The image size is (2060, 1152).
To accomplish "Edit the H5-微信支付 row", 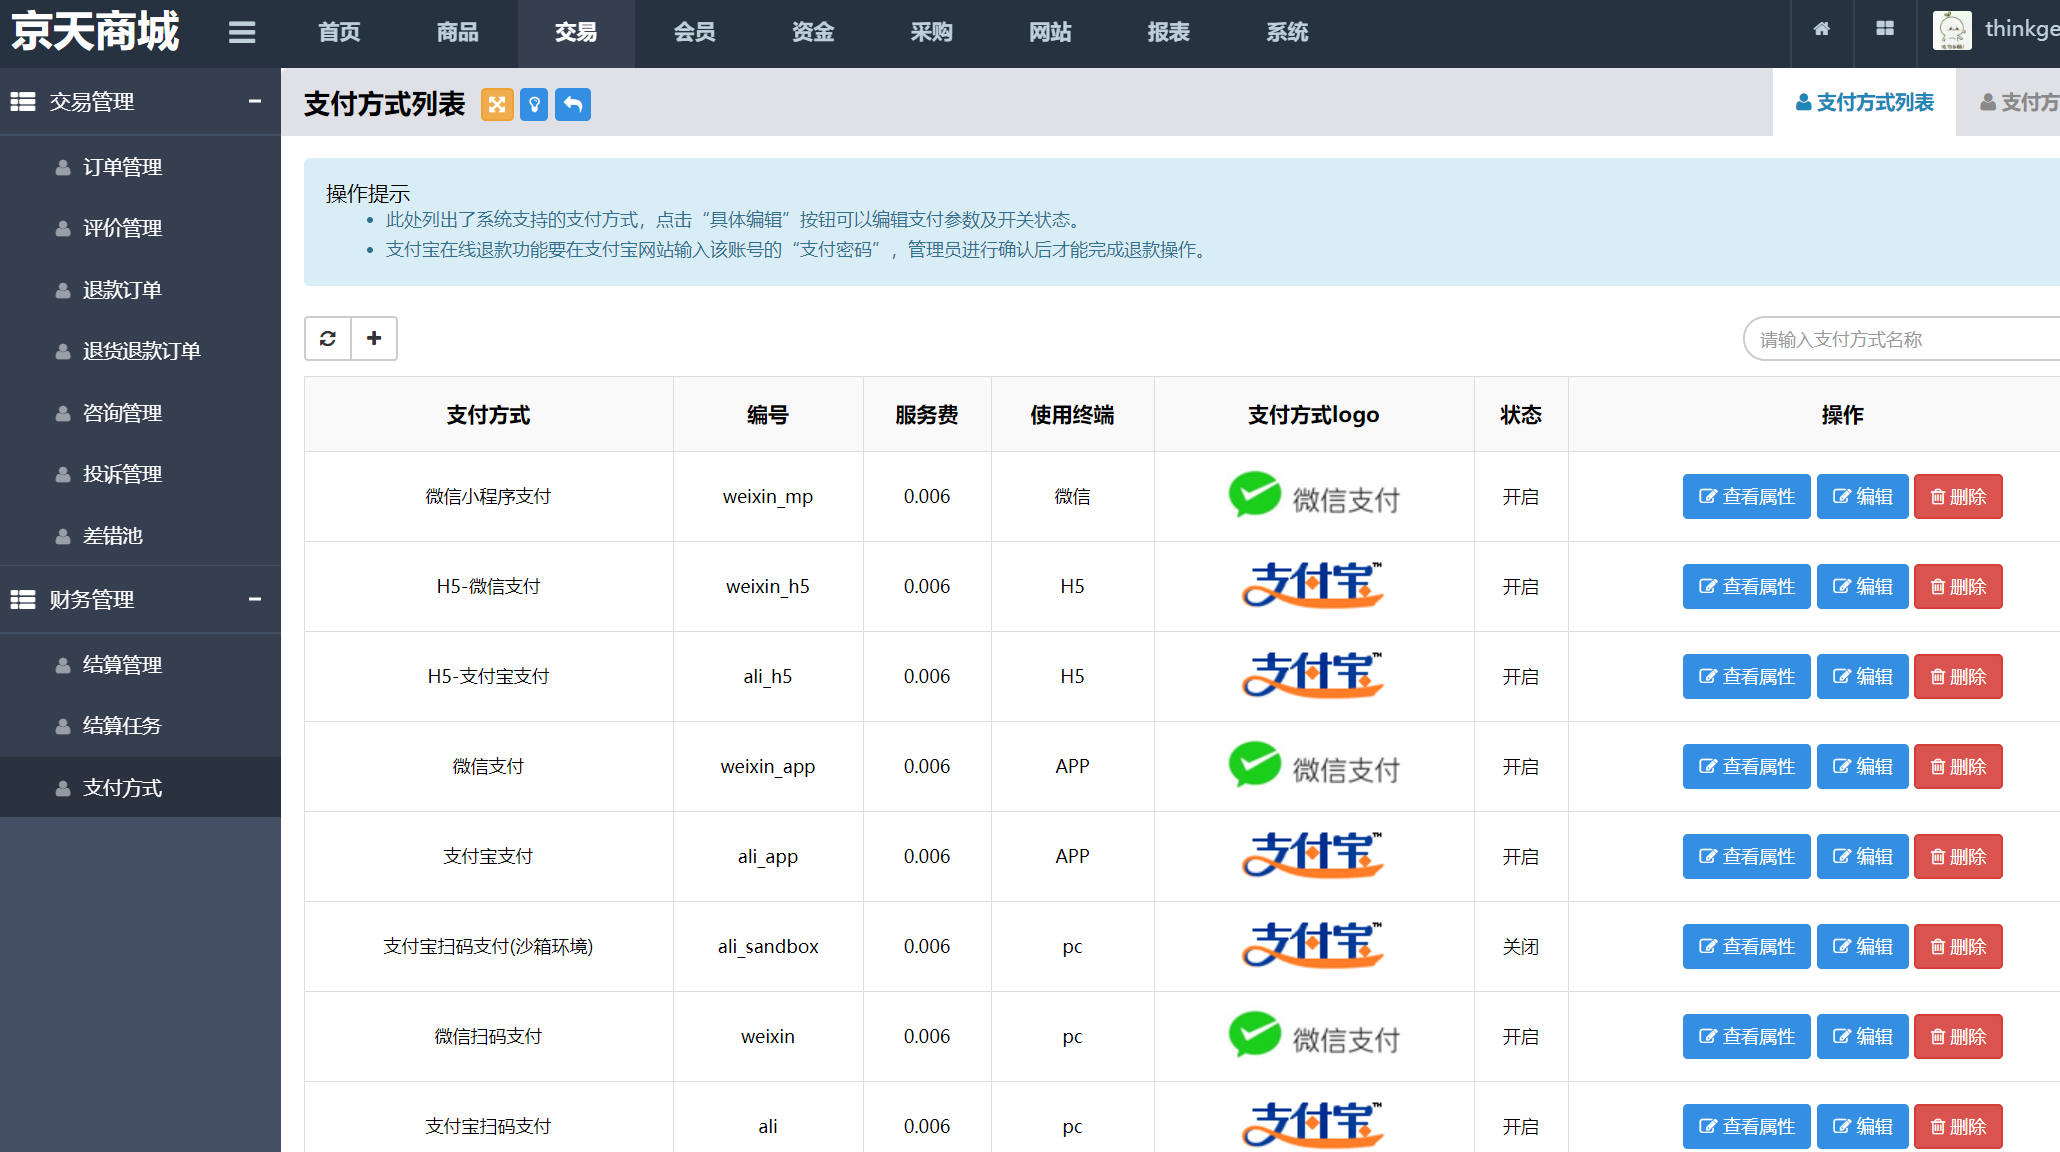I will pos(1862,587).
